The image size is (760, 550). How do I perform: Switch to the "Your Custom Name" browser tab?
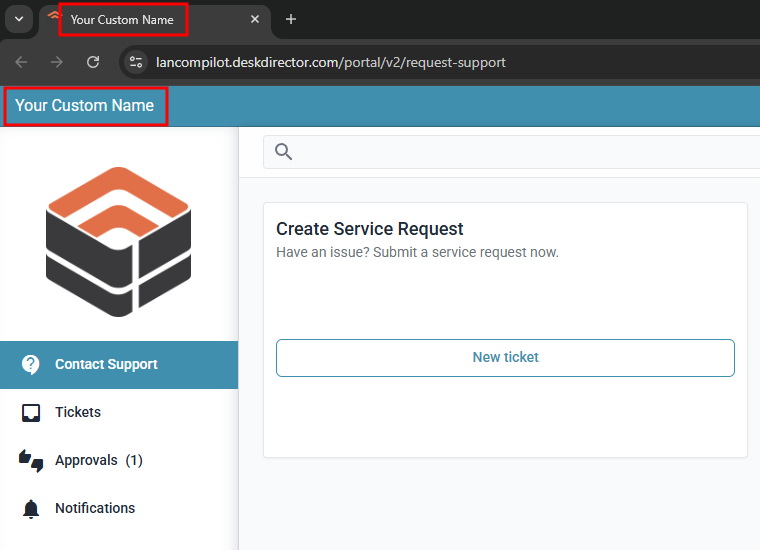point(122,19)
